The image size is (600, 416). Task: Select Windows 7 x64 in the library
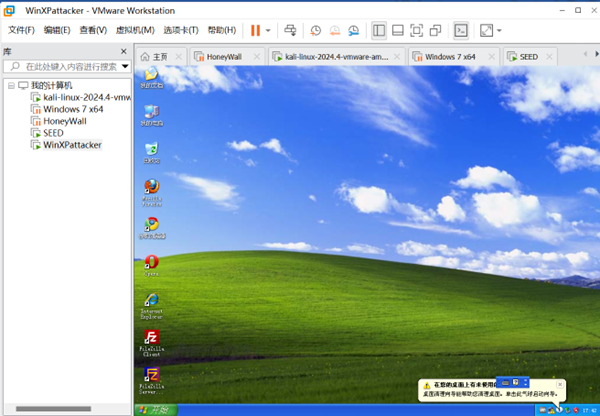(73, 109)
